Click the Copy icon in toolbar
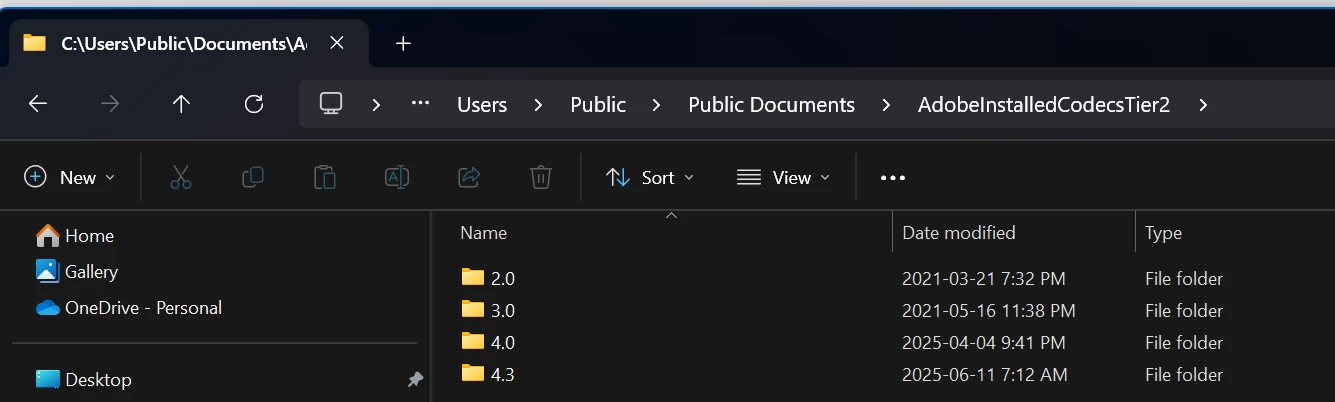Viewport: 1335px width, 402px height. tap(253, 177)
